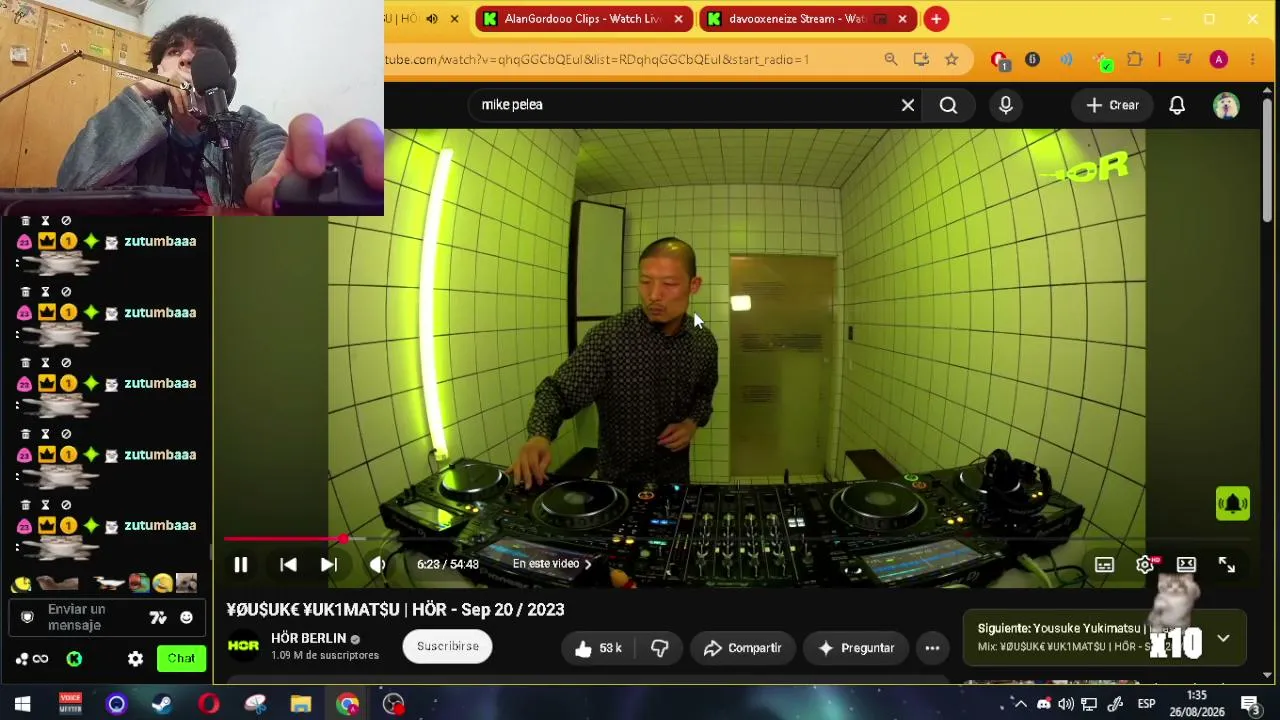Toggle video subtitles

[x=1104, y=565]
